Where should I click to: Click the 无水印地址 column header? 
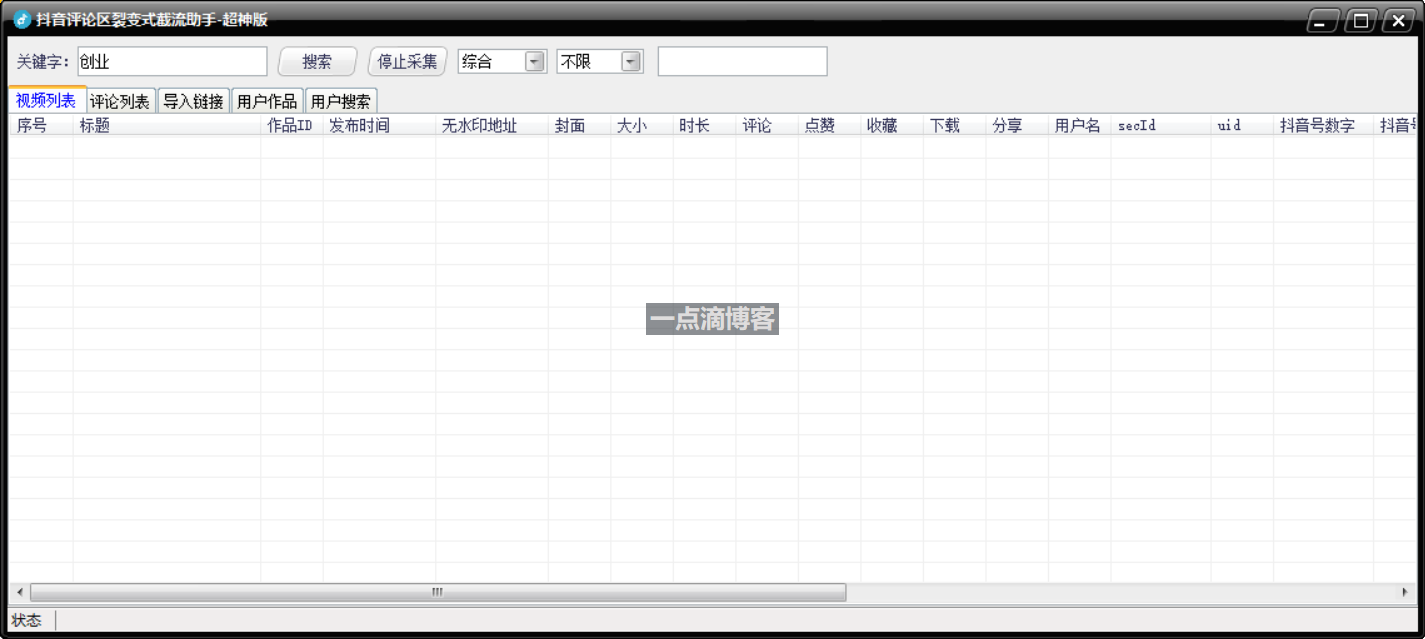[x=492, y=125]
